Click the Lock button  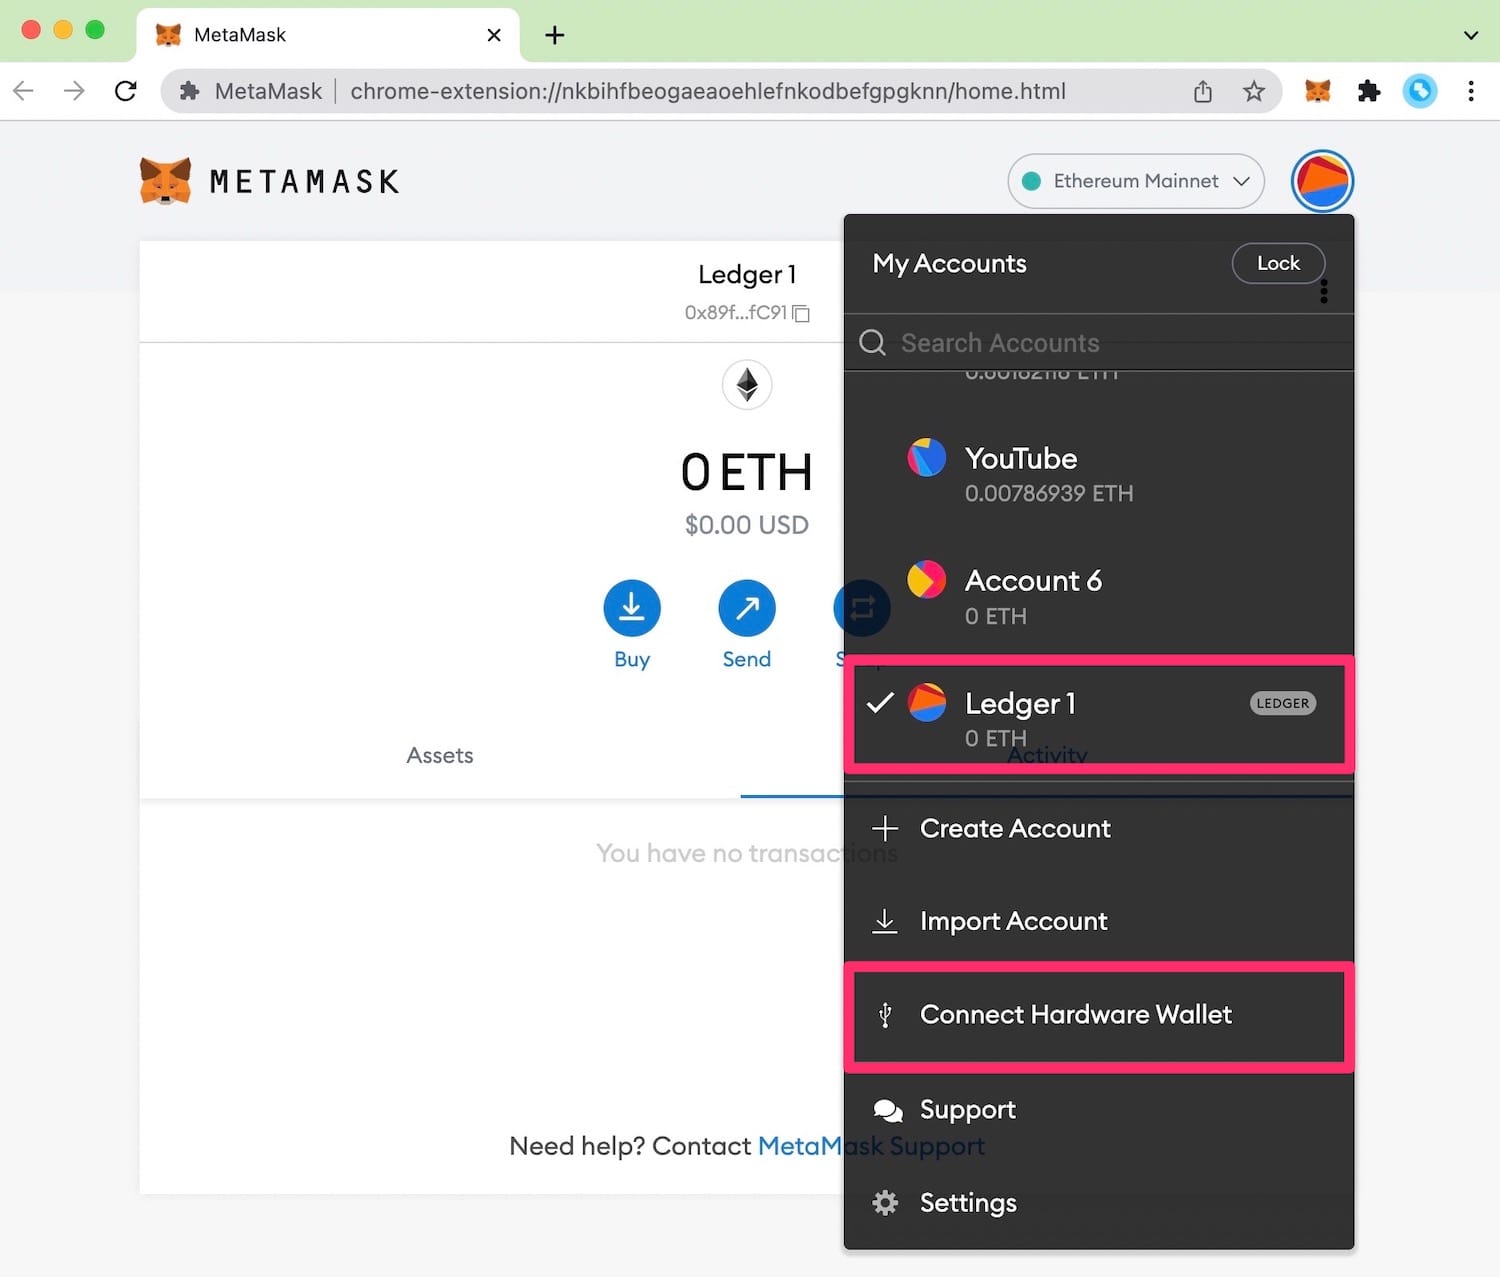point(1278,263)
